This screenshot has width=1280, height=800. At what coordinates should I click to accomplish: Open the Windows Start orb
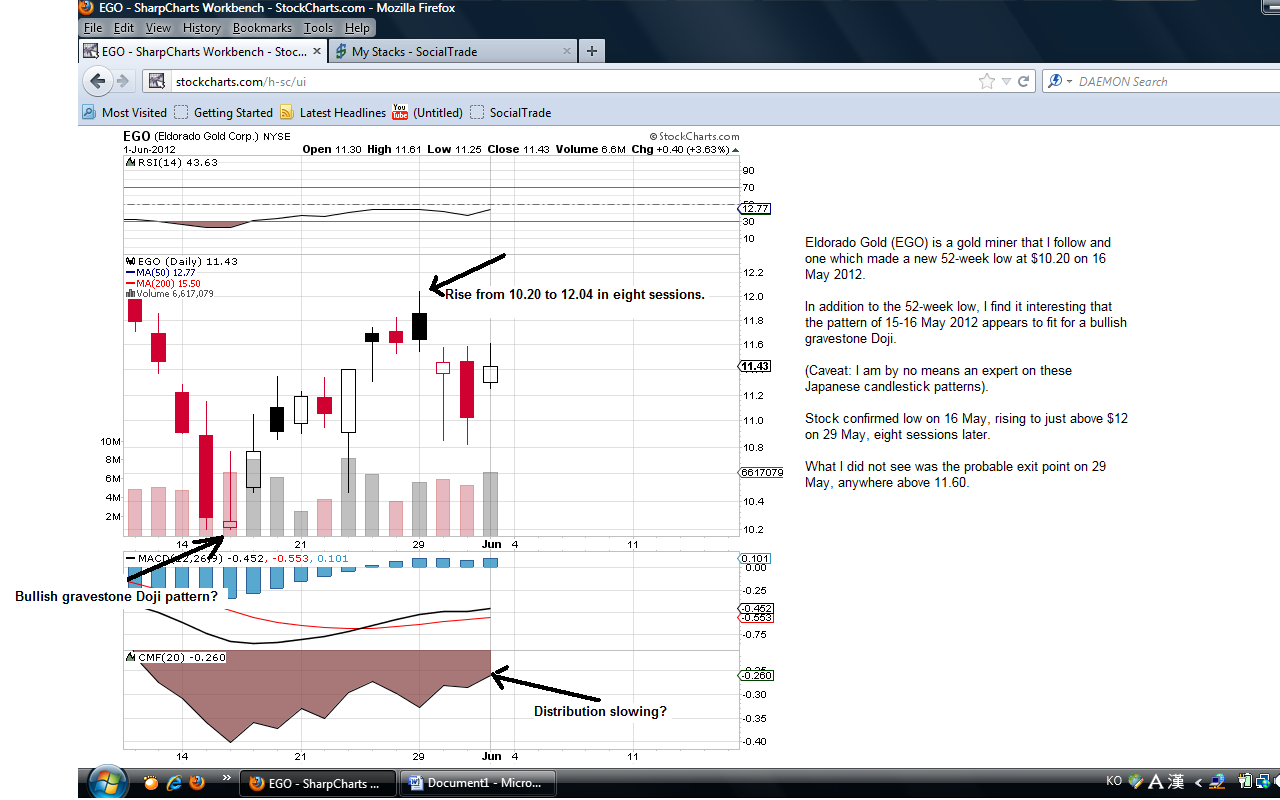pos(107,781)
